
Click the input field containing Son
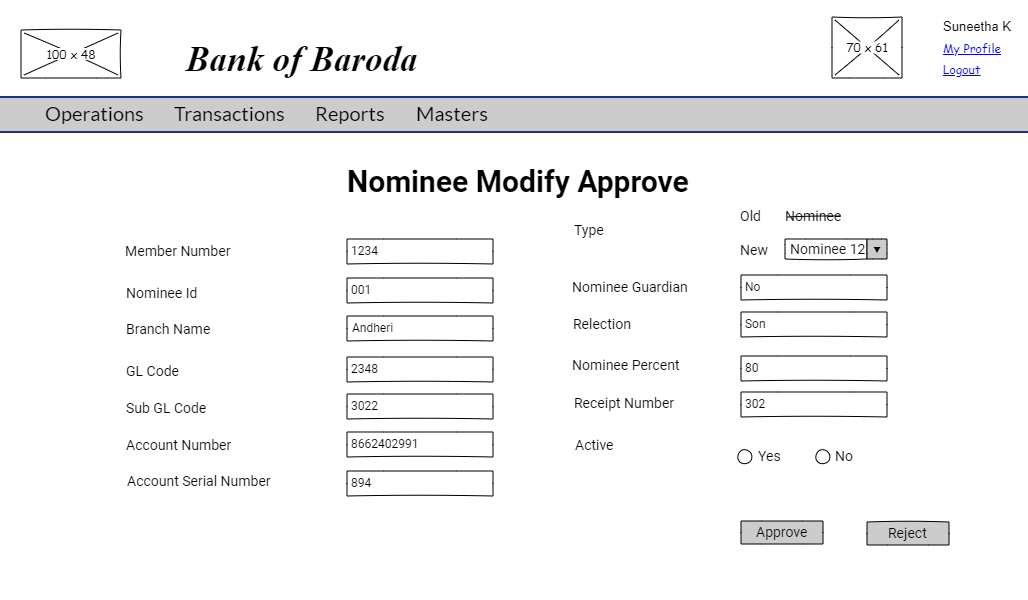[x=814, y=324]
